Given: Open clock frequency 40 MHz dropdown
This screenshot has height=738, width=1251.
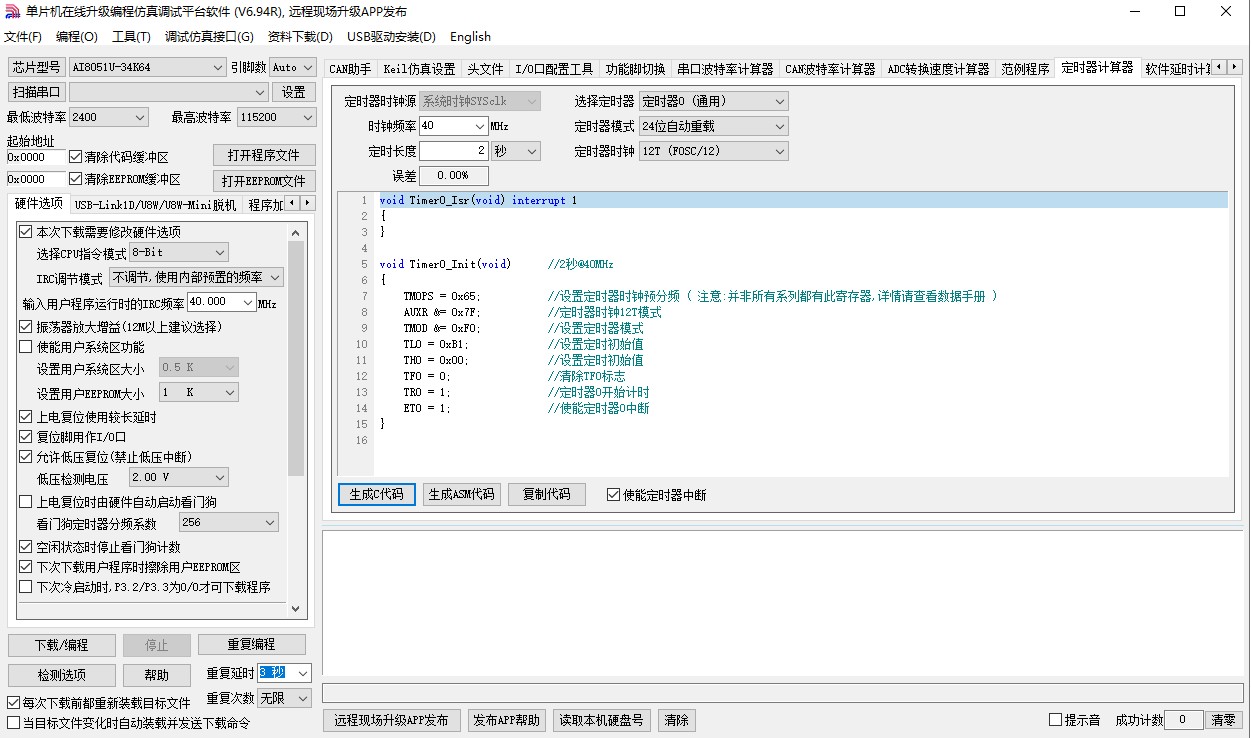Looking at the screenshot, I should coord(480,126).
